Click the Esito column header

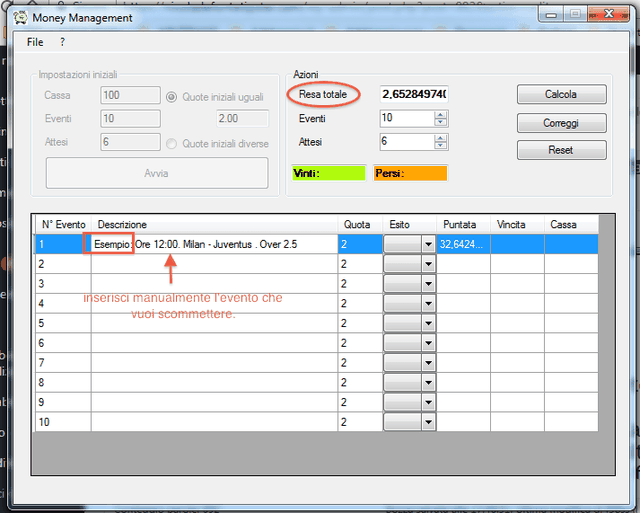pyautogui.click(x=410, y=224)
